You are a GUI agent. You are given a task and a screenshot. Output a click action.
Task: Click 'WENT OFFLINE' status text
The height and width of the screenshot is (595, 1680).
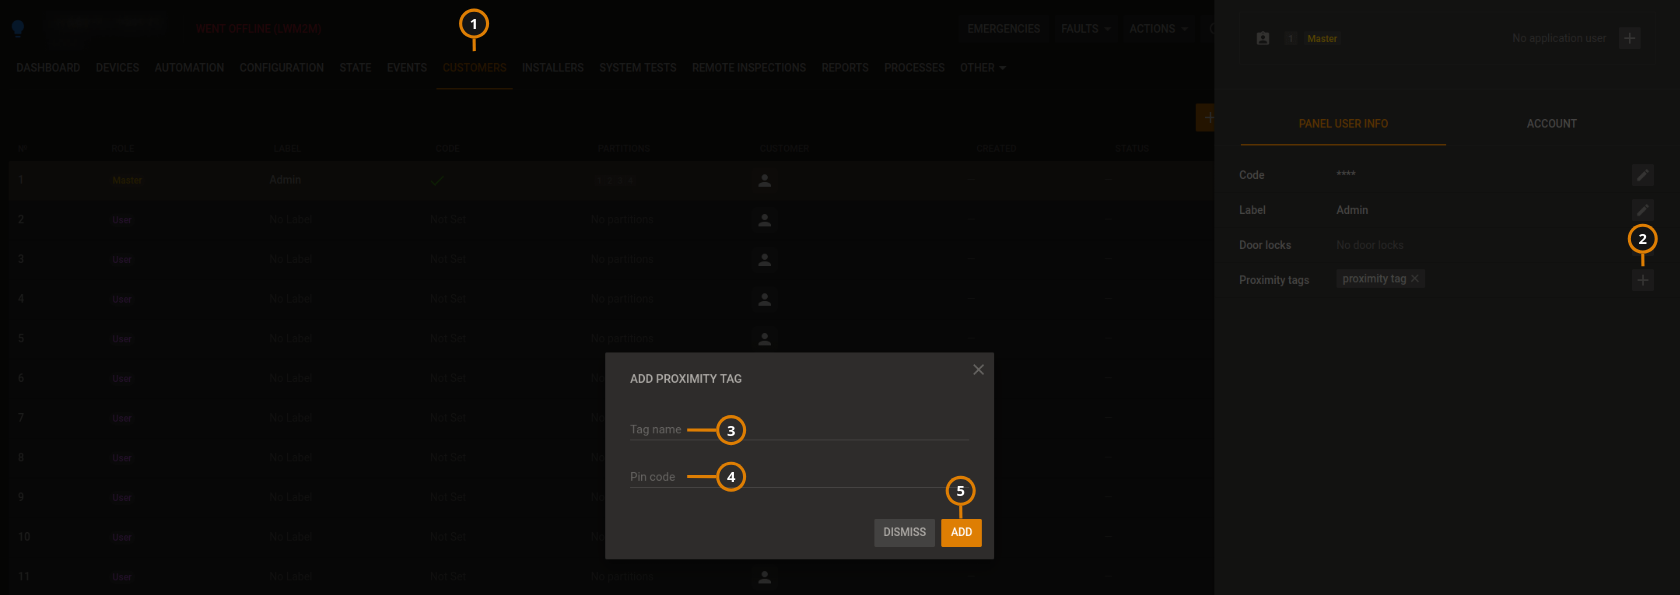coord(258,29)
